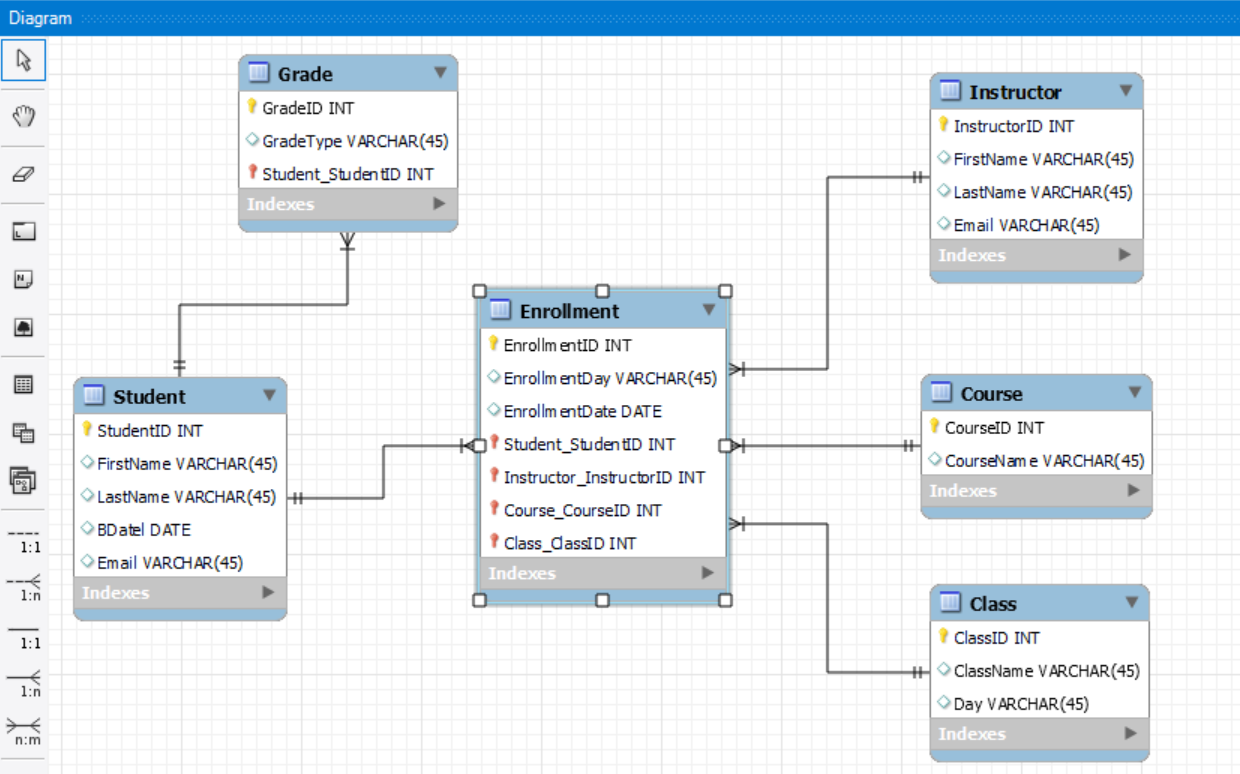Click the Course table title

point(991,393)
